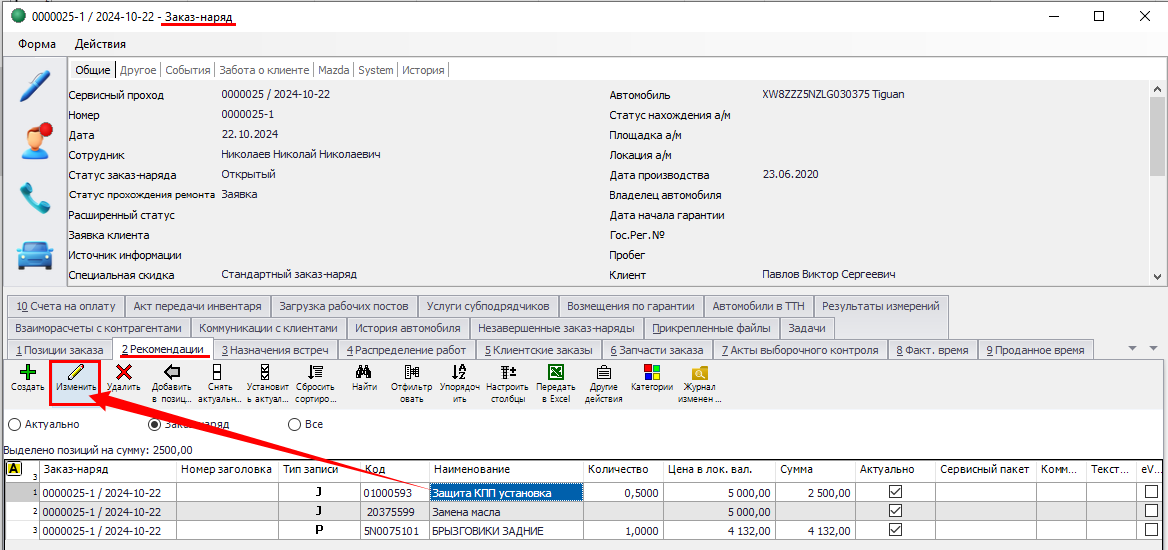Select the Все radio button
Viewport: 1168px width, 550px height.
click(294, 424)
